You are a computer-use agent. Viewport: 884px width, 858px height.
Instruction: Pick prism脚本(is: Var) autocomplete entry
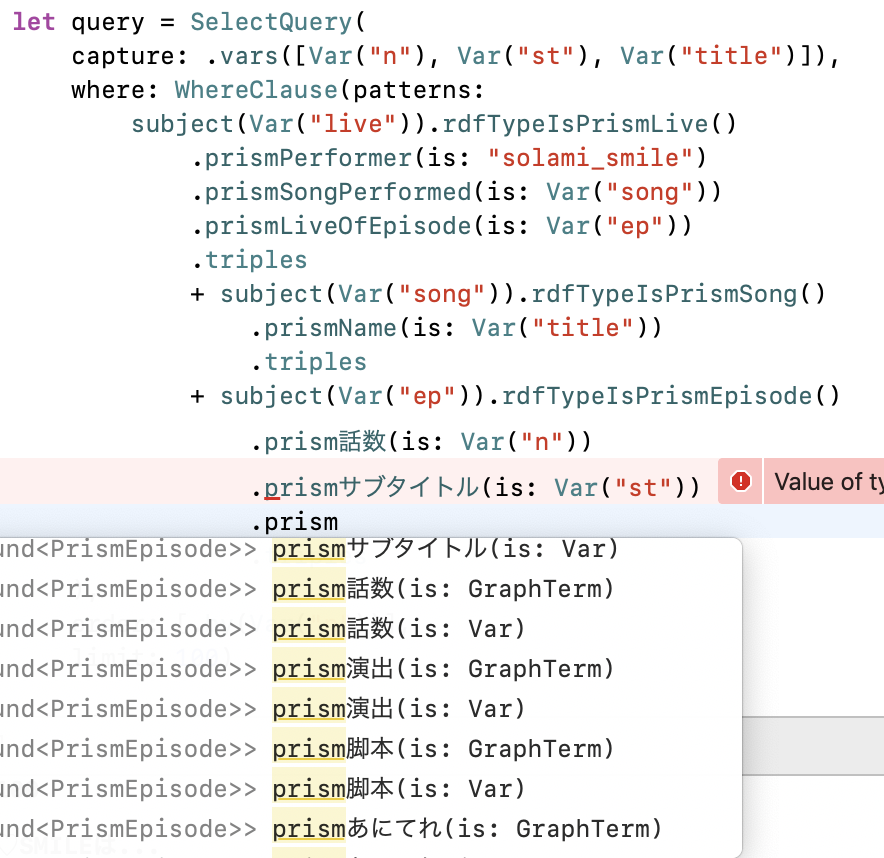click(398, 789)
